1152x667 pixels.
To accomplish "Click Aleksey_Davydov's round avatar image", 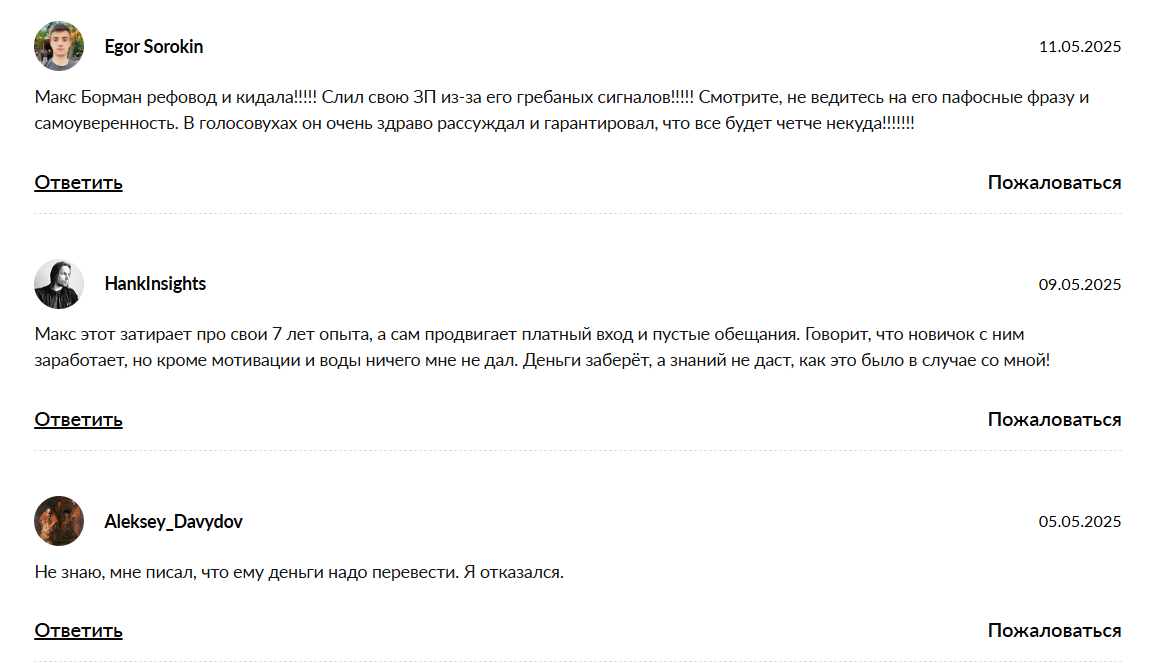I will point(59,521).
